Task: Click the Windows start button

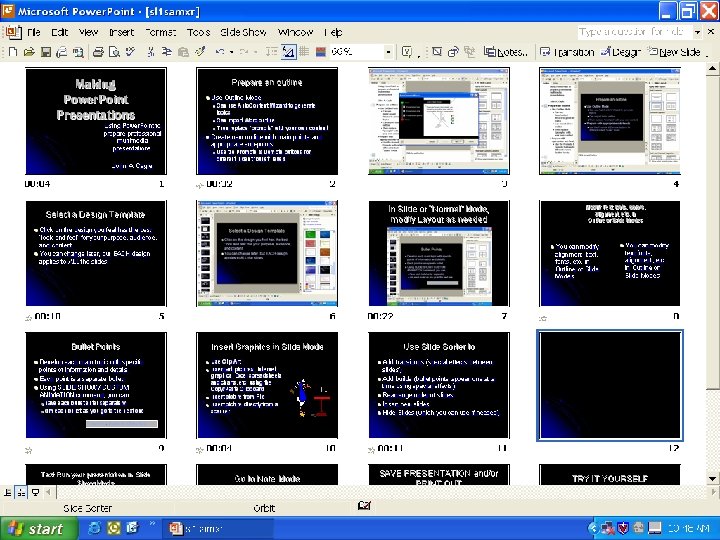Action: point(39,529)
